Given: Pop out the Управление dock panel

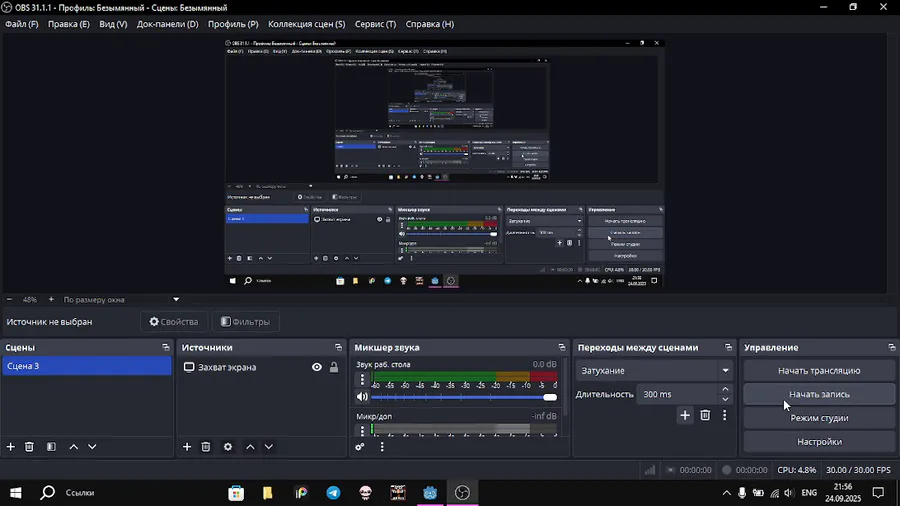Looking at the screenshot, I should pos(891,347).
